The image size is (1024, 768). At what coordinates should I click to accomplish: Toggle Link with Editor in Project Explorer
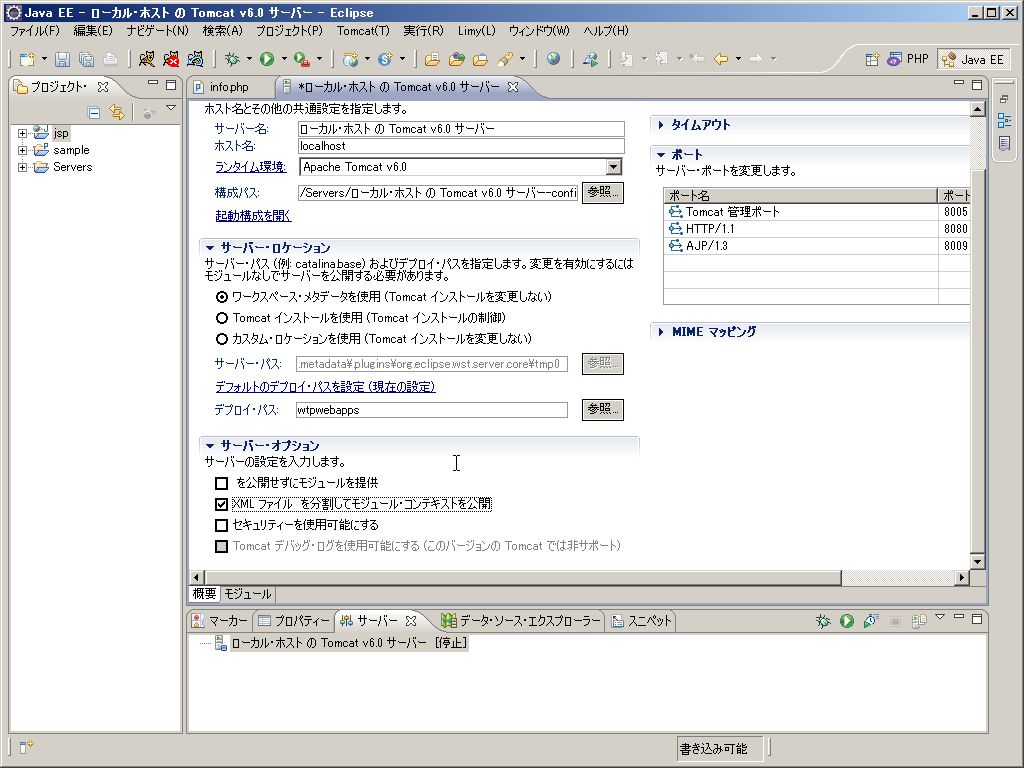pos(117,112)
